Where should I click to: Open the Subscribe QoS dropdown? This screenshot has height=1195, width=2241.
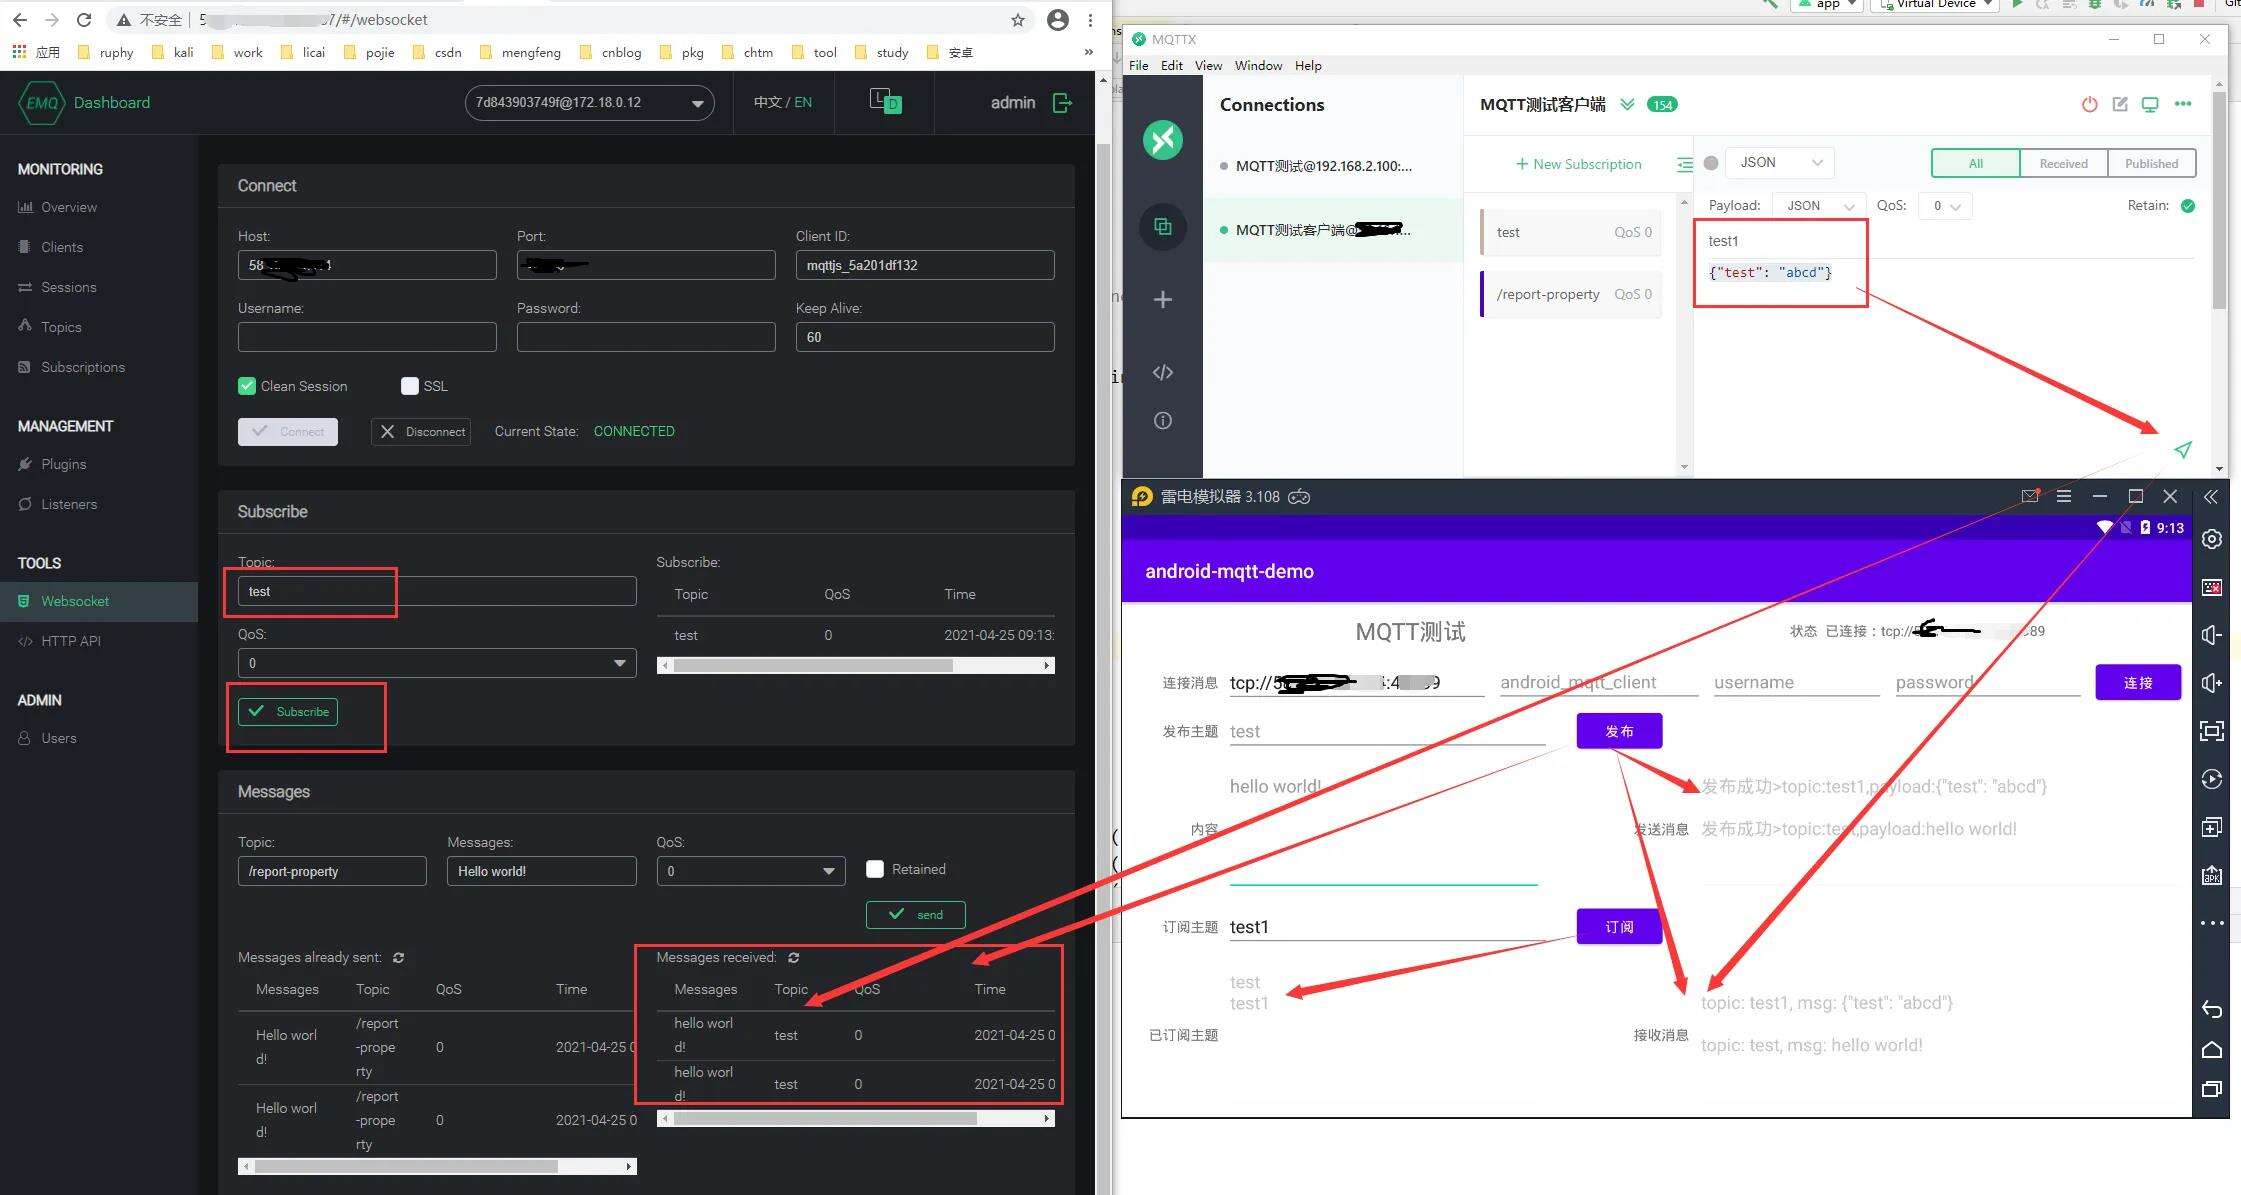pos(437,663)
